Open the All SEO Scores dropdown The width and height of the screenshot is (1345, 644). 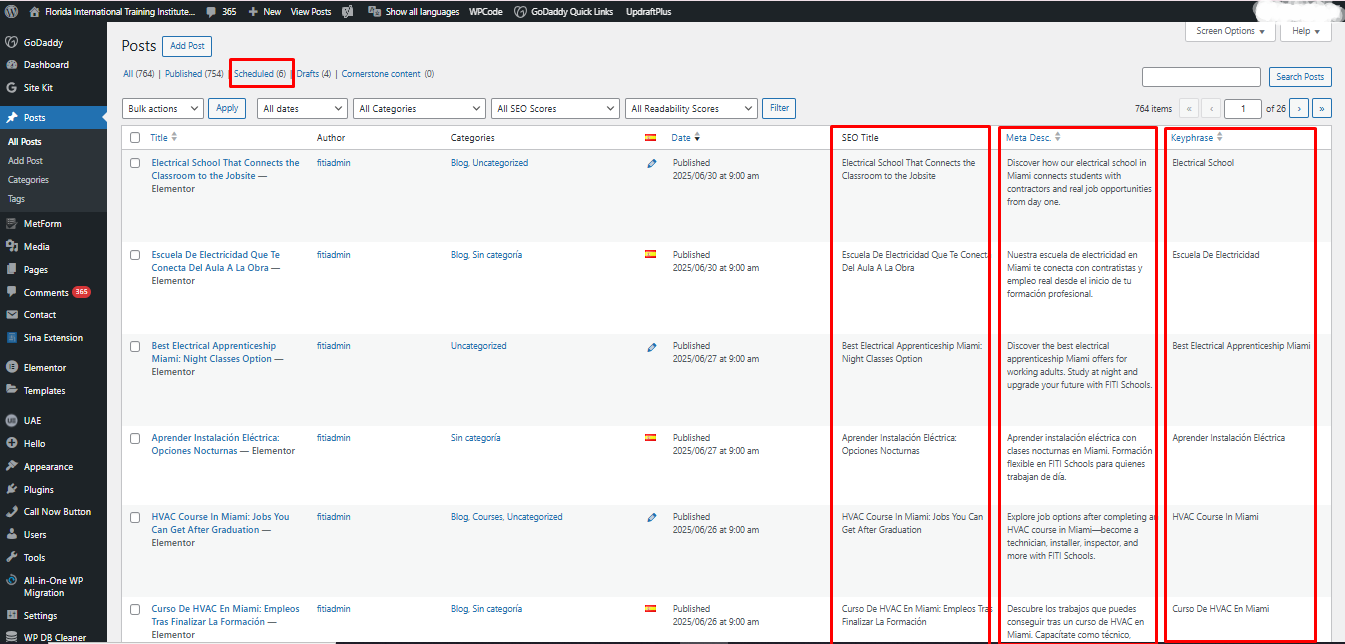555,109
